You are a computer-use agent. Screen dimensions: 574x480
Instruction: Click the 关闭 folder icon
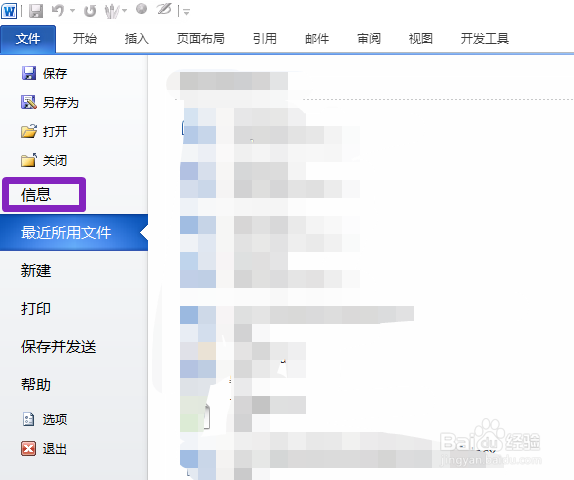click(x=29, y=160)
